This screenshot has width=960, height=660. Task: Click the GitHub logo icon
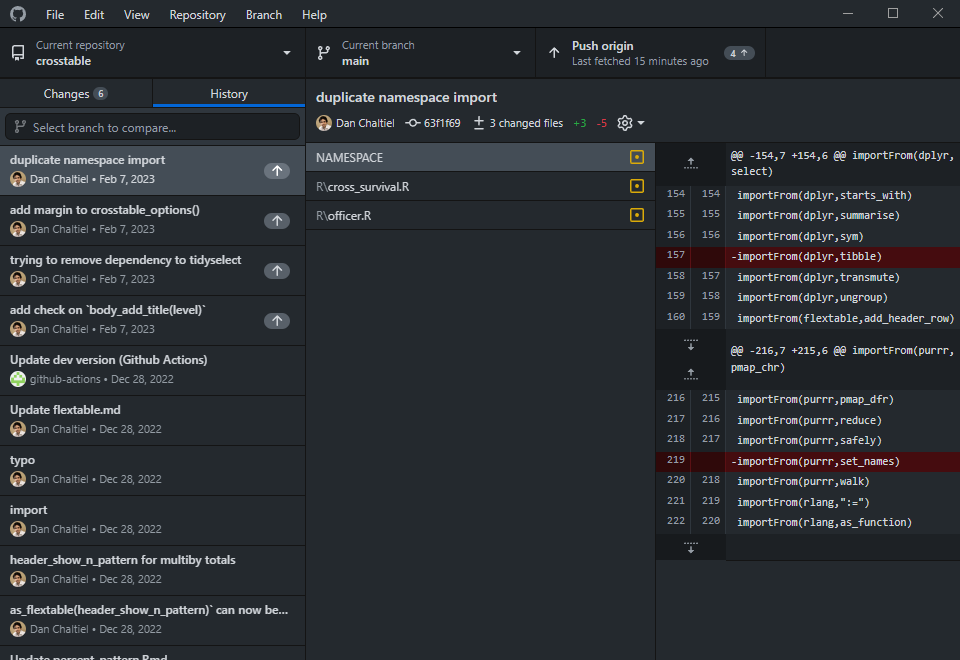(18, 15)
